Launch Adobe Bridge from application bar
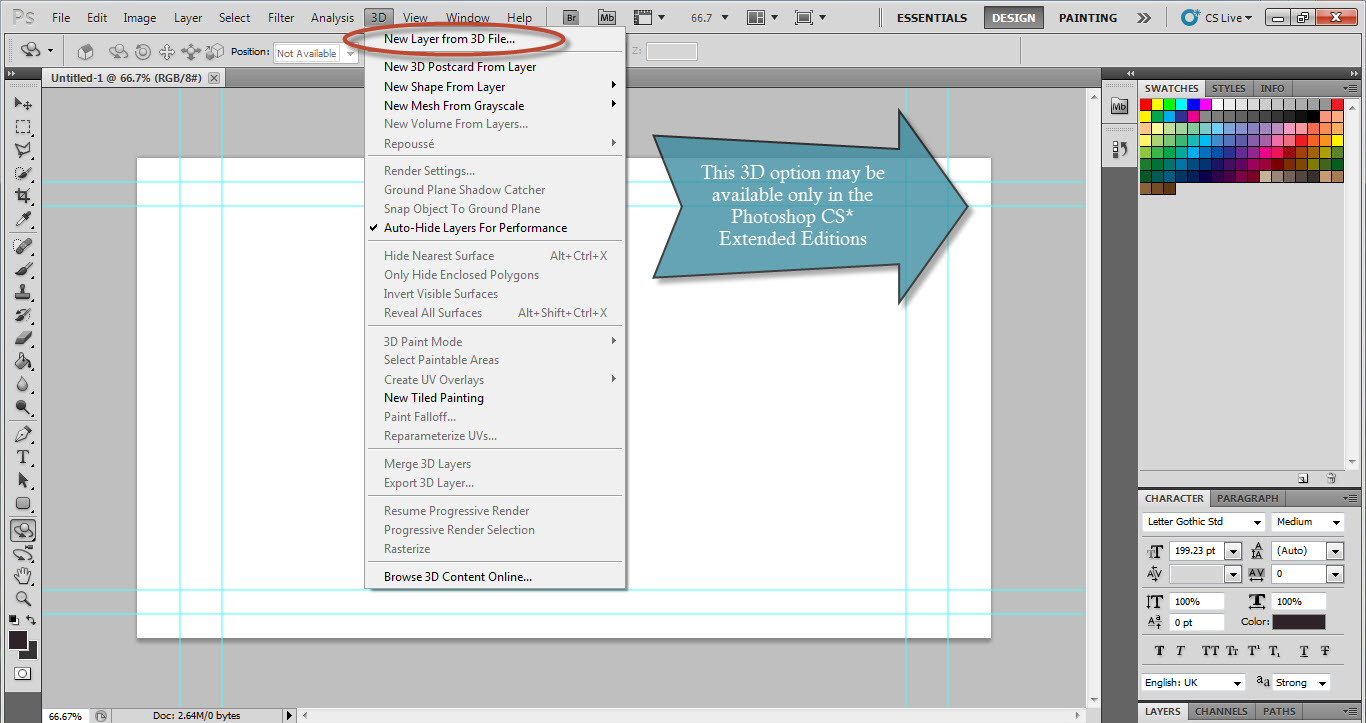 (x=570, y=17)
